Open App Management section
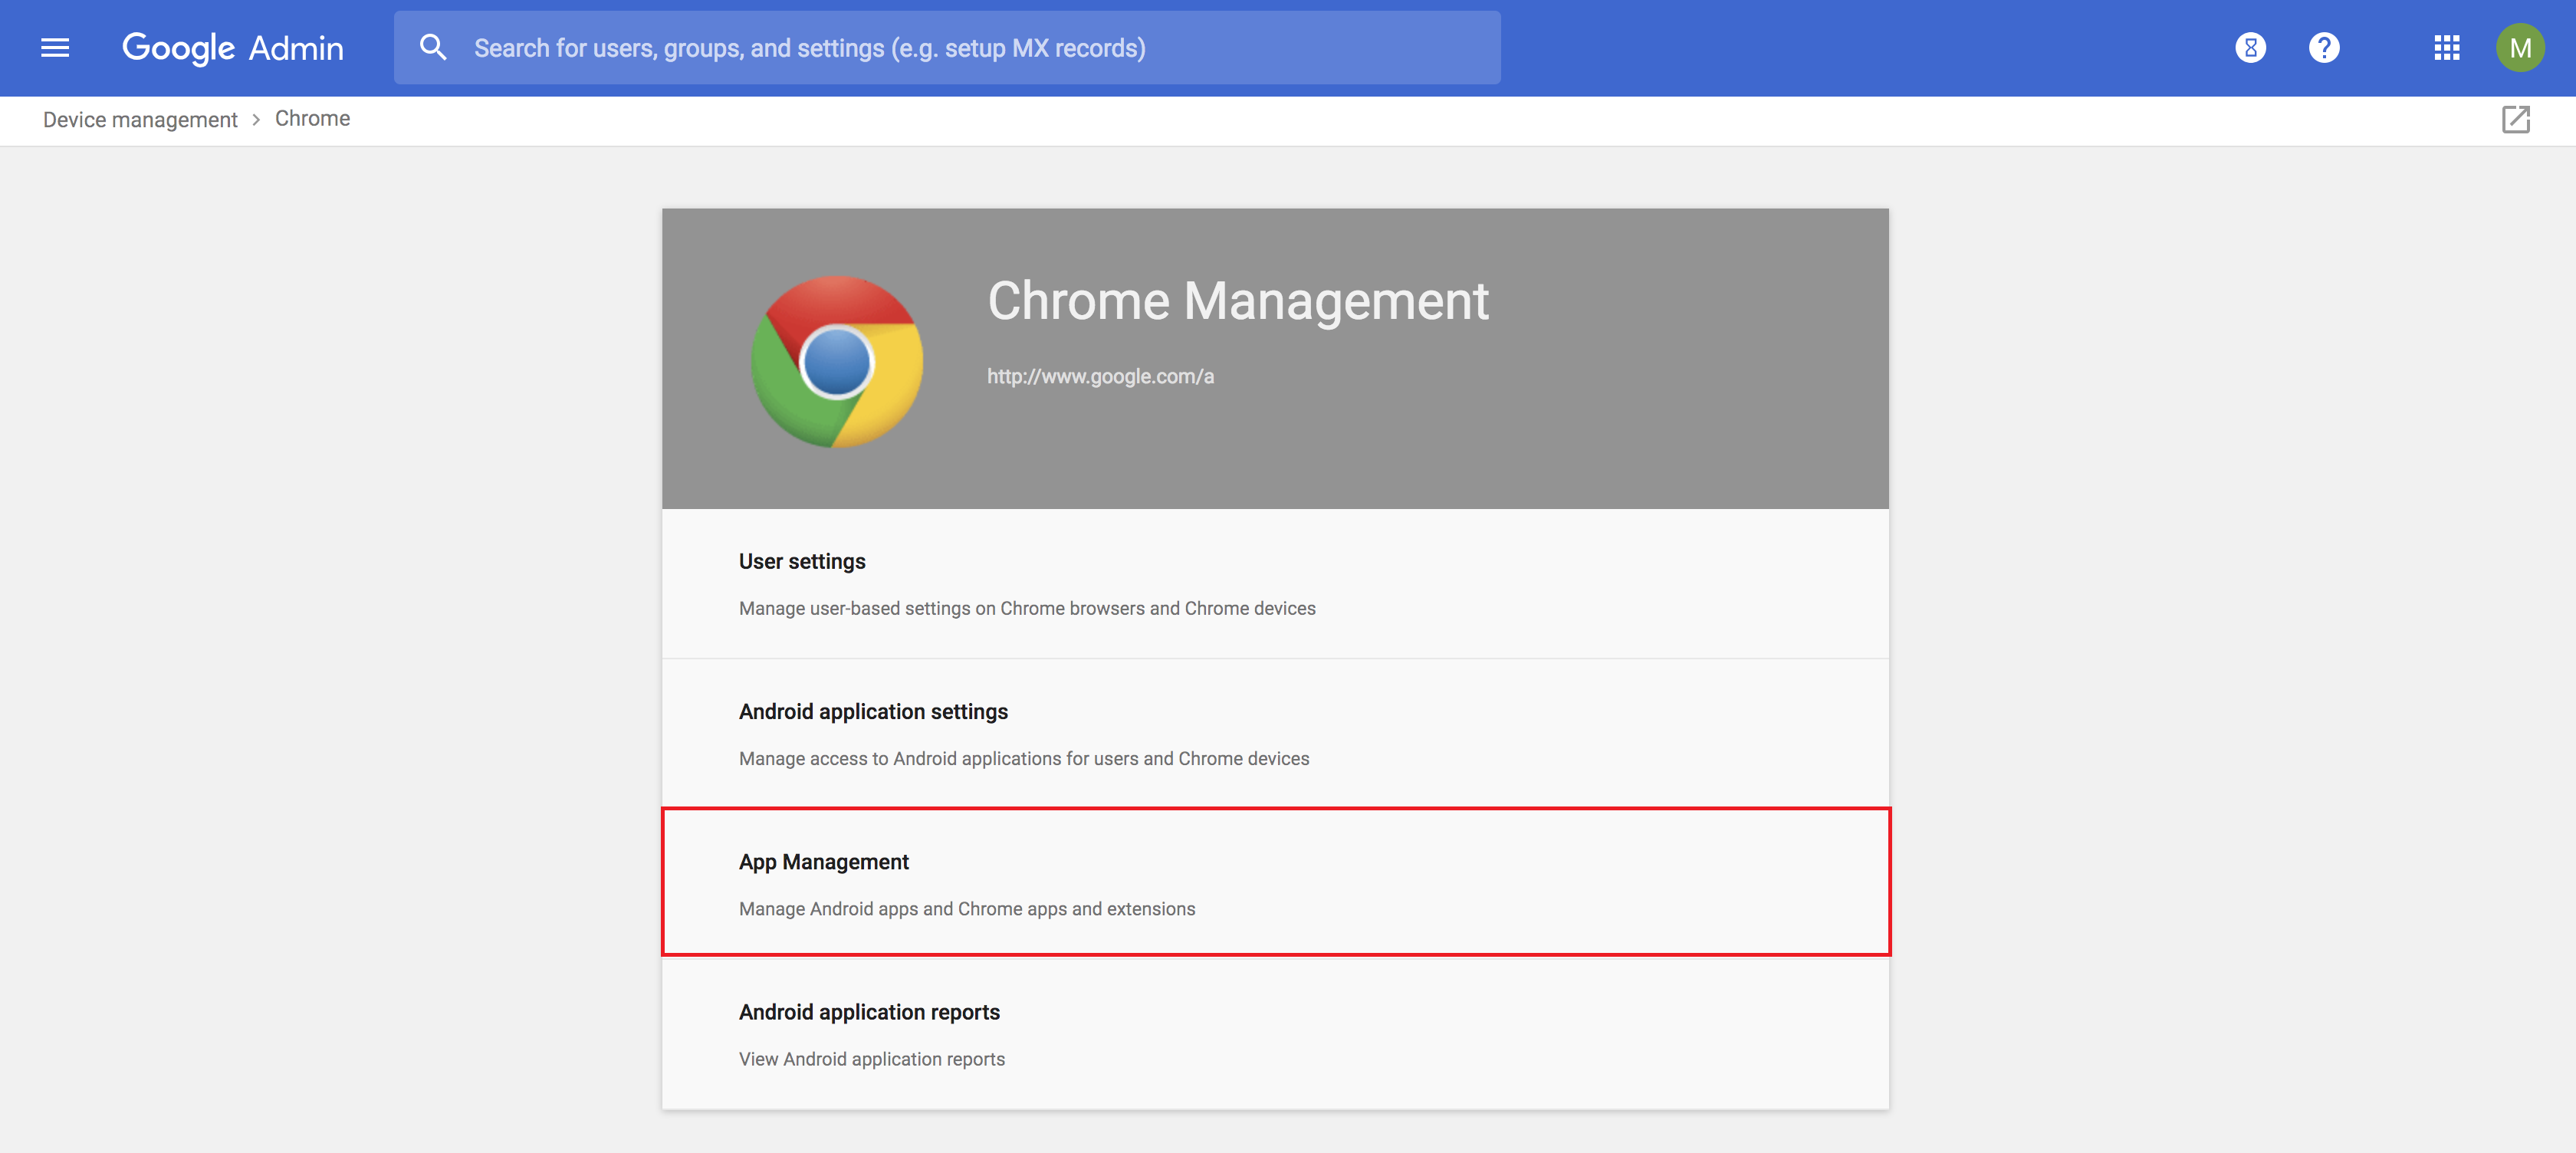Image resolution: width=2576 pixels, height=1153 pixels. click(823, 862)
